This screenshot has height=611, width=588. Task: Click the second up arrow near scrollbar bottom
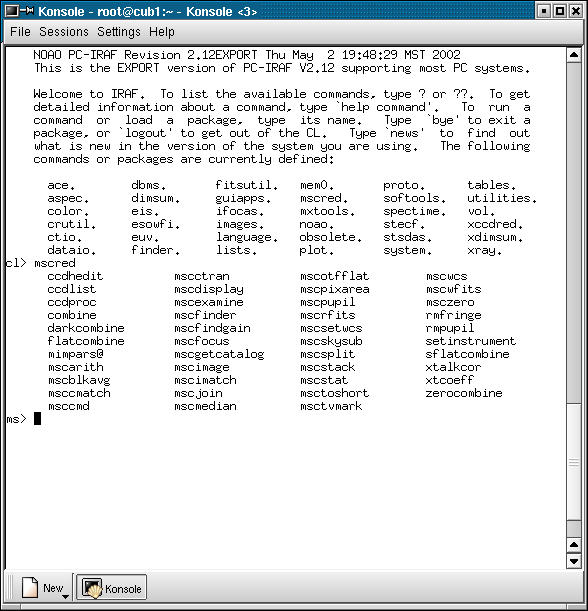tap(574, 544)
